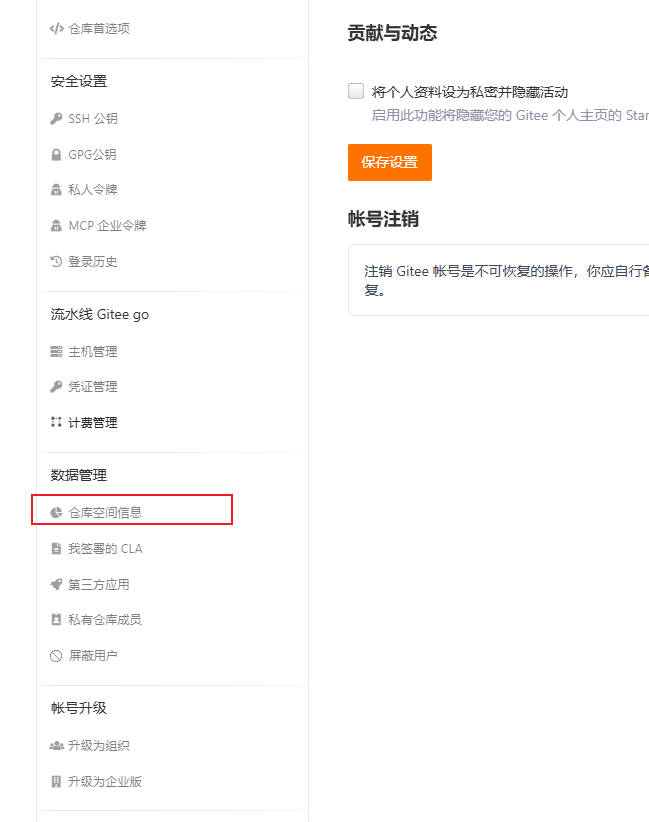
Task: Open the MCP 企业令牌 menu item
Action: pos(107,226)
